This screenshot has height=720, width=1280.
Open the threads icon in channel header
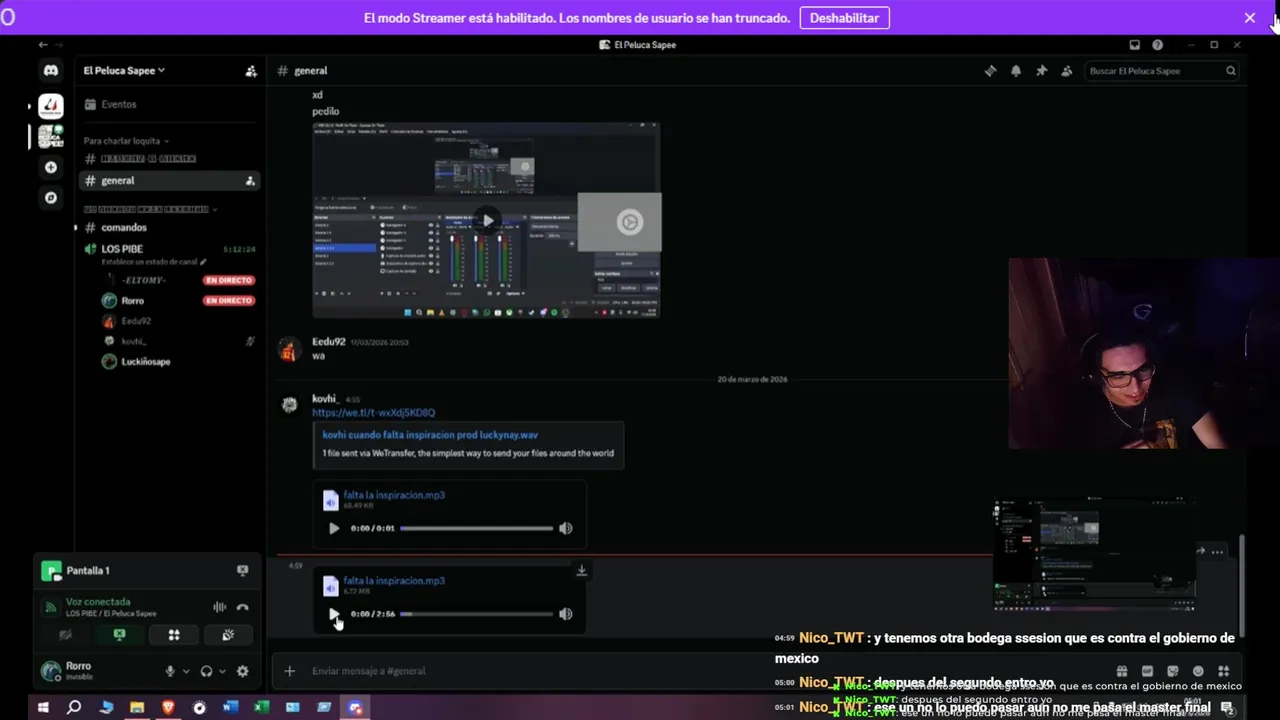[990, 71]
